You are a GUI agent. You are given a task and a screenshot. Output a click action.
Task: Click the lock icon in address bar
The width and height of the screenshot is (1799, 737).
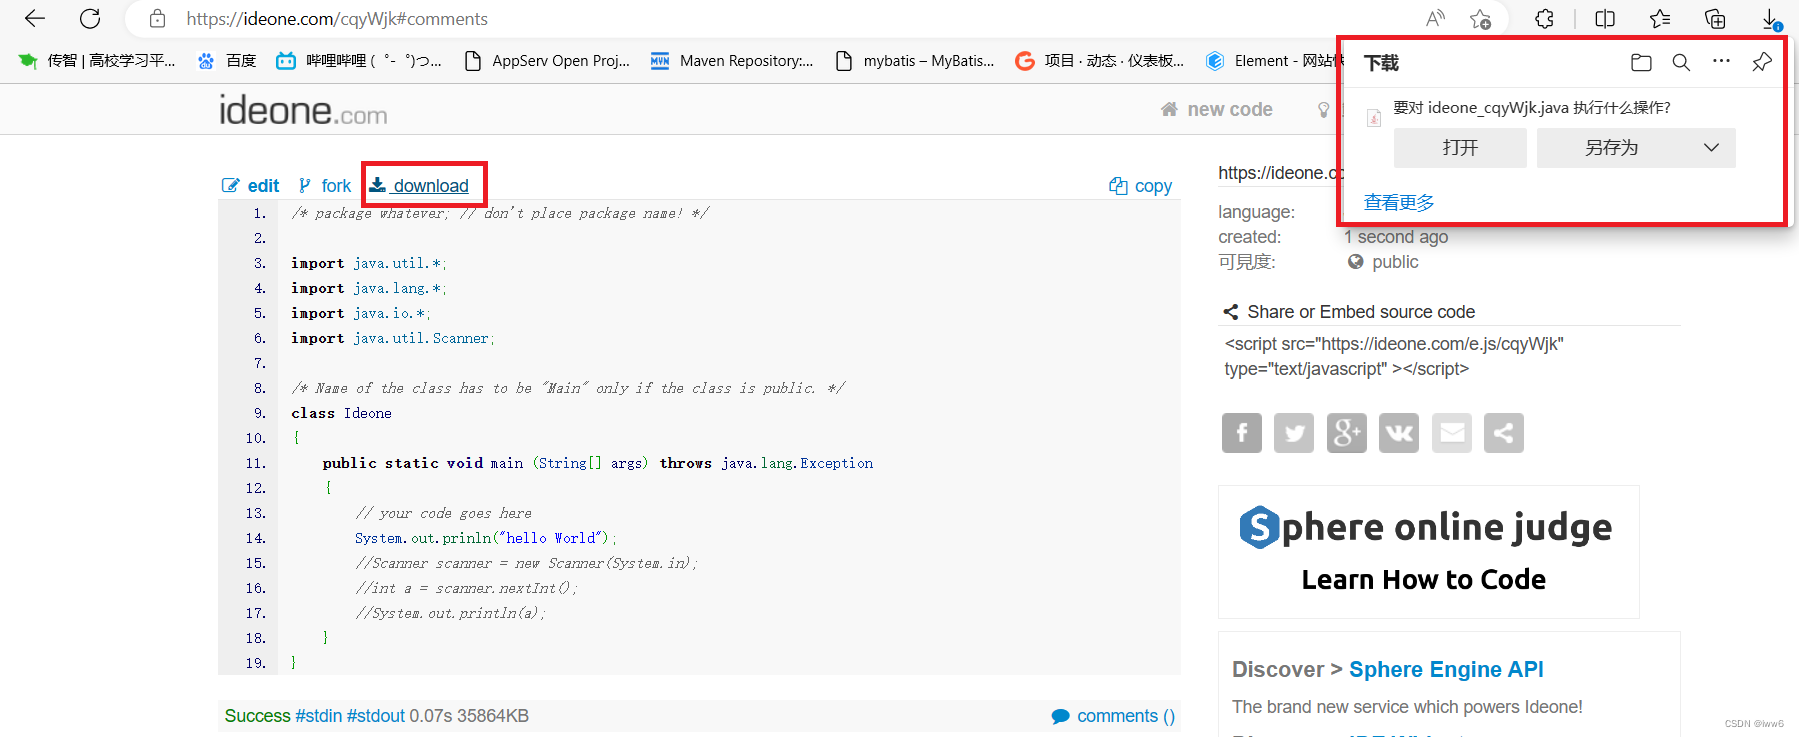click(x=157, y=18)
